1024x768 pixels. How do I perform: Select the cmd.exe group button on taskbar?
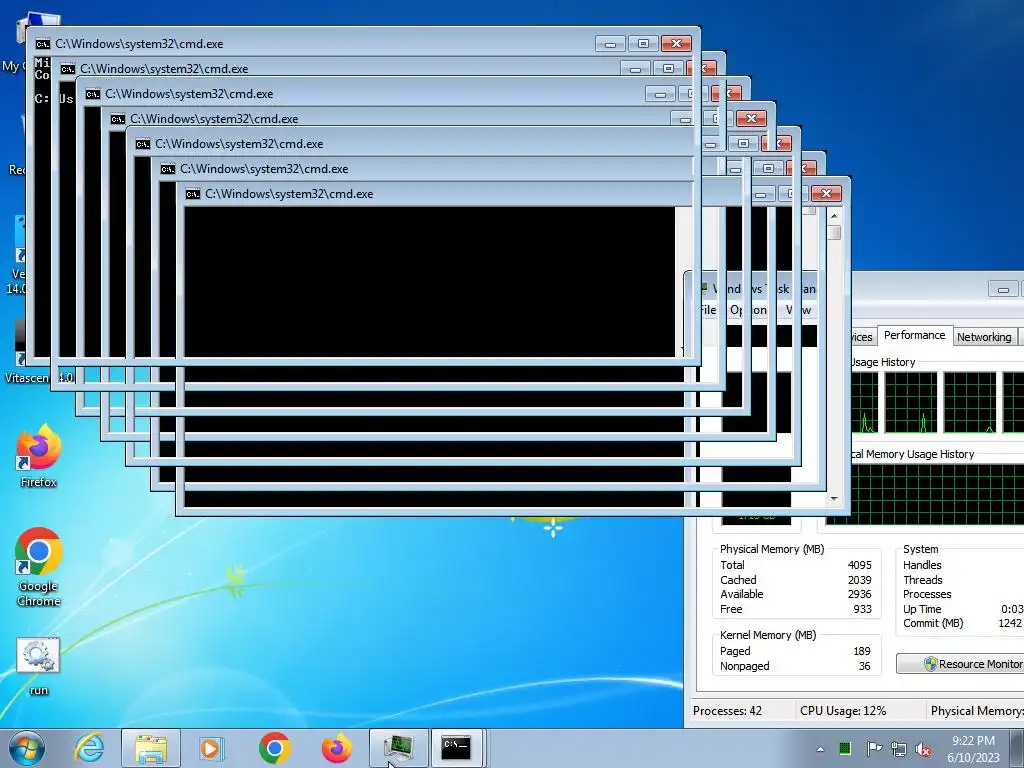(x=456, y=748)
